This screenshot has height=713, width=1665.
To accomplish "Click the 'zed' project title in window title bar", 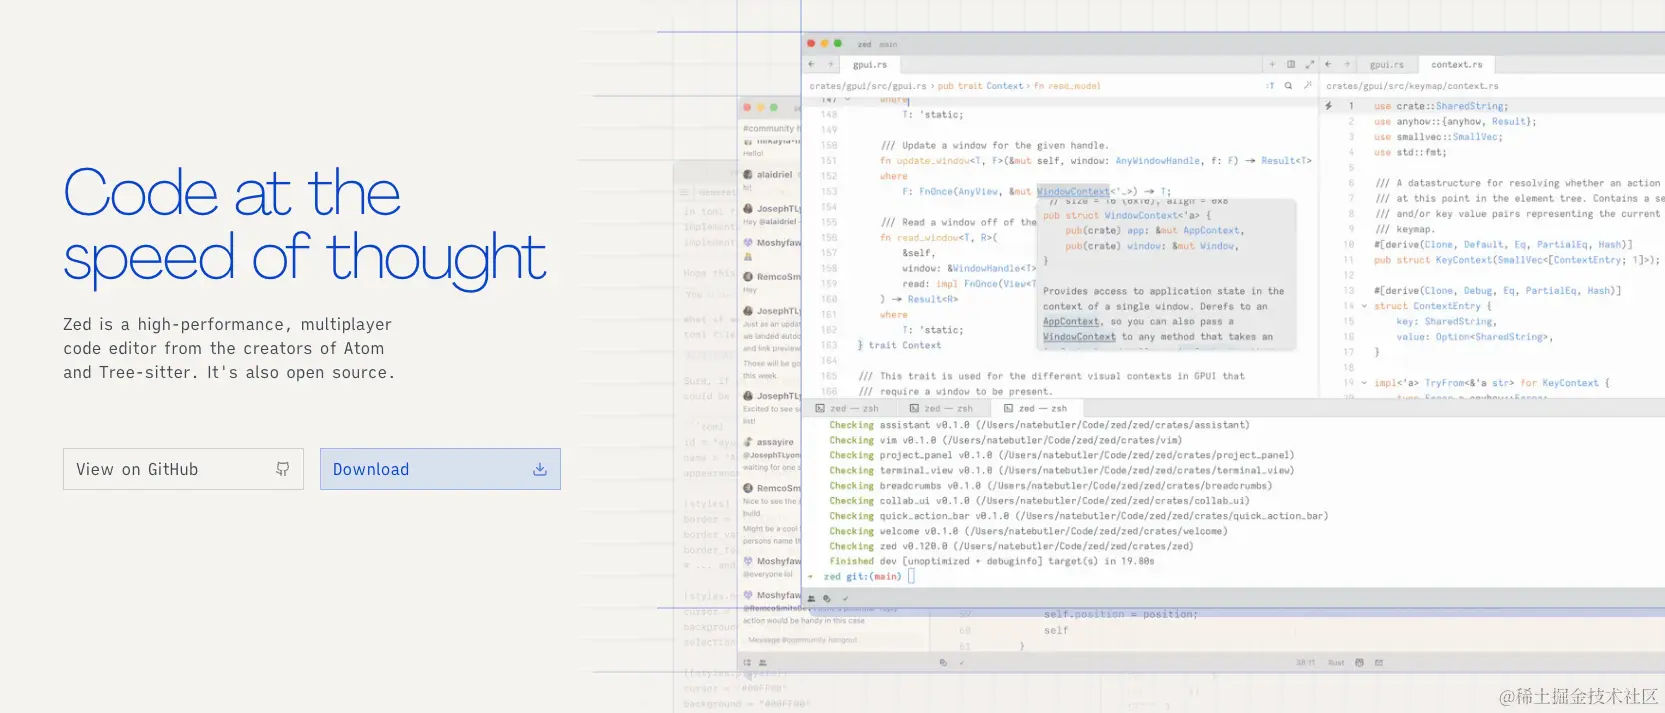I will point(864,44).
